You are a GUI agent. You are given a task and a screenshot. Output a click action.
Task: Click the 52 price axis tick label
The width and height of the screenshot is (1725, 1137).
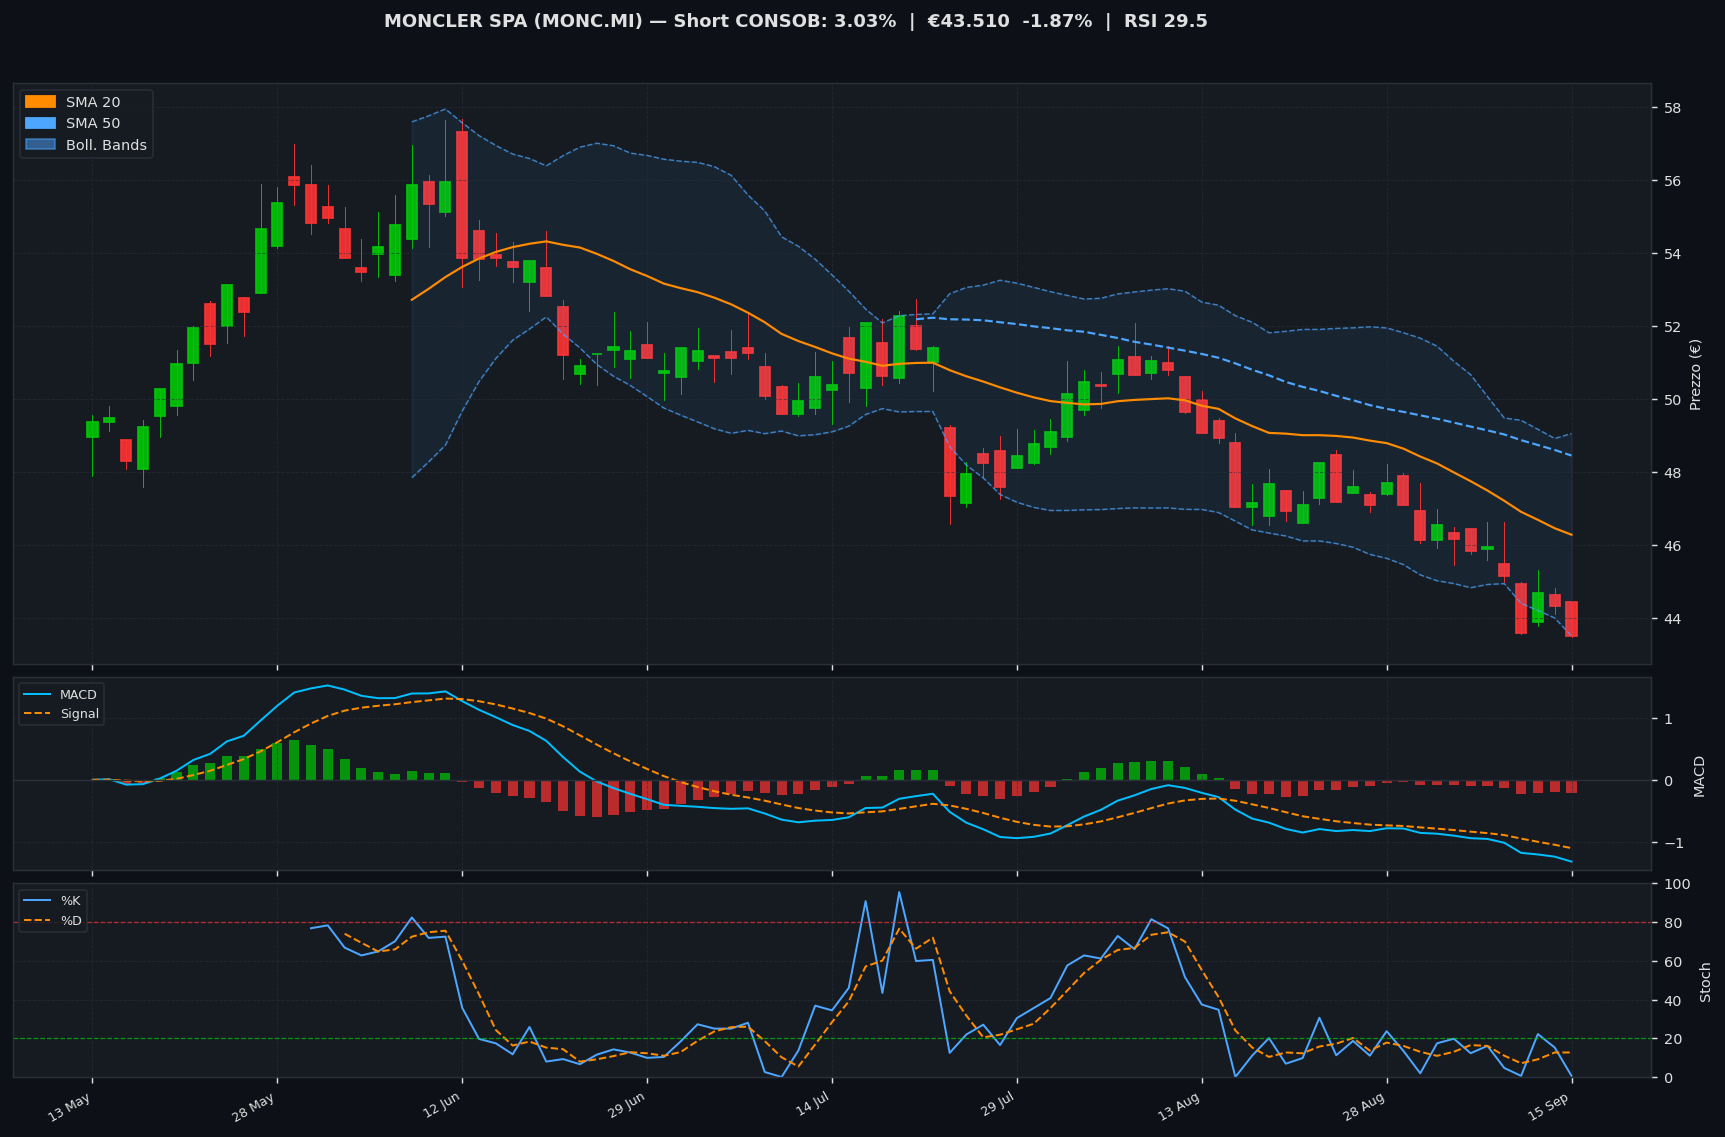pyautogui.click(x=1672, y=327)
